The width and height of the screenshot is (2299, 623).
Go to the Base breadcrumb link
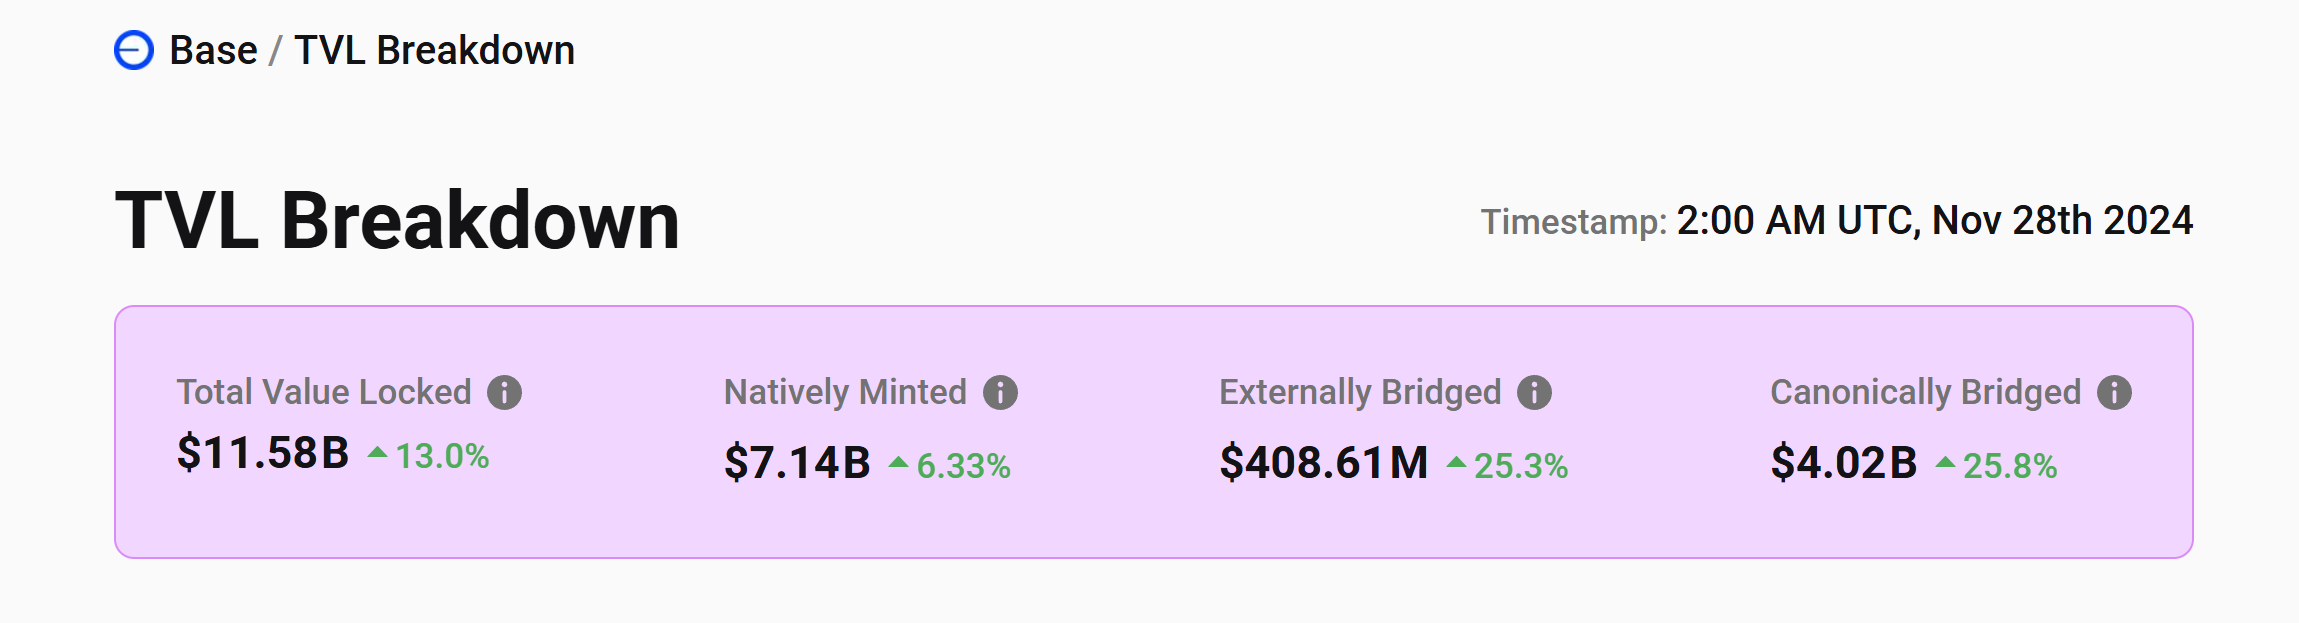coord(213,50)
